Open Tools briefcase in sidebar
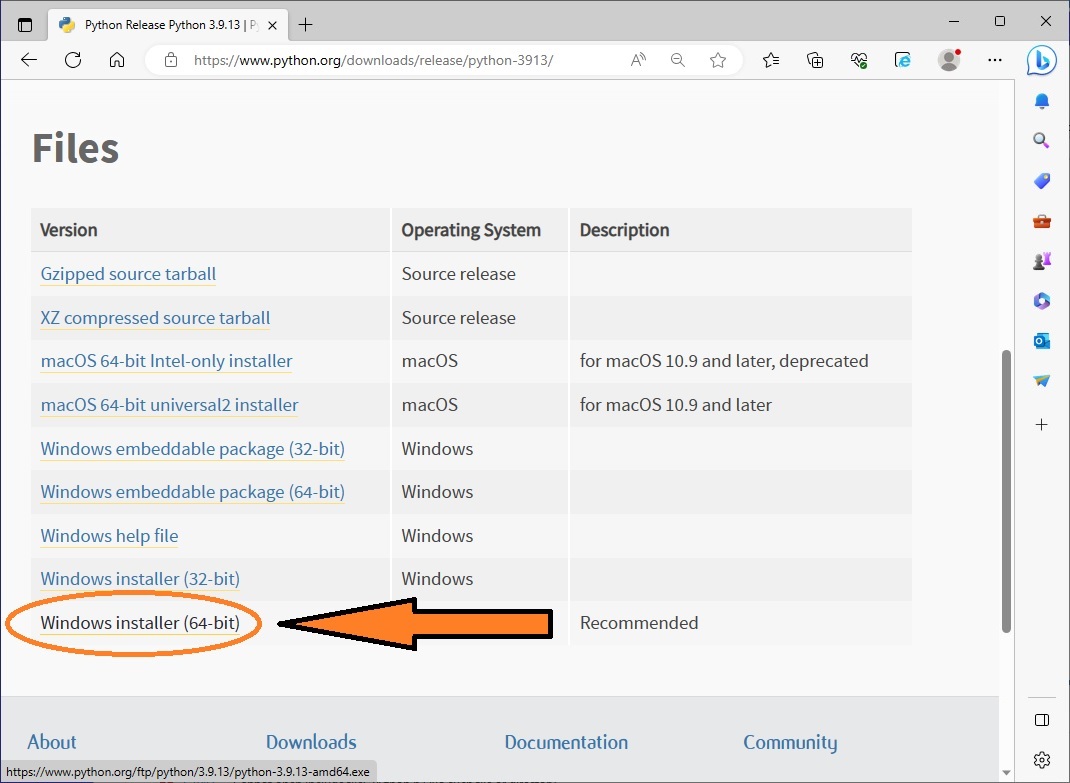Viewport: 1070px width, 783px height. pos(1041,221)
